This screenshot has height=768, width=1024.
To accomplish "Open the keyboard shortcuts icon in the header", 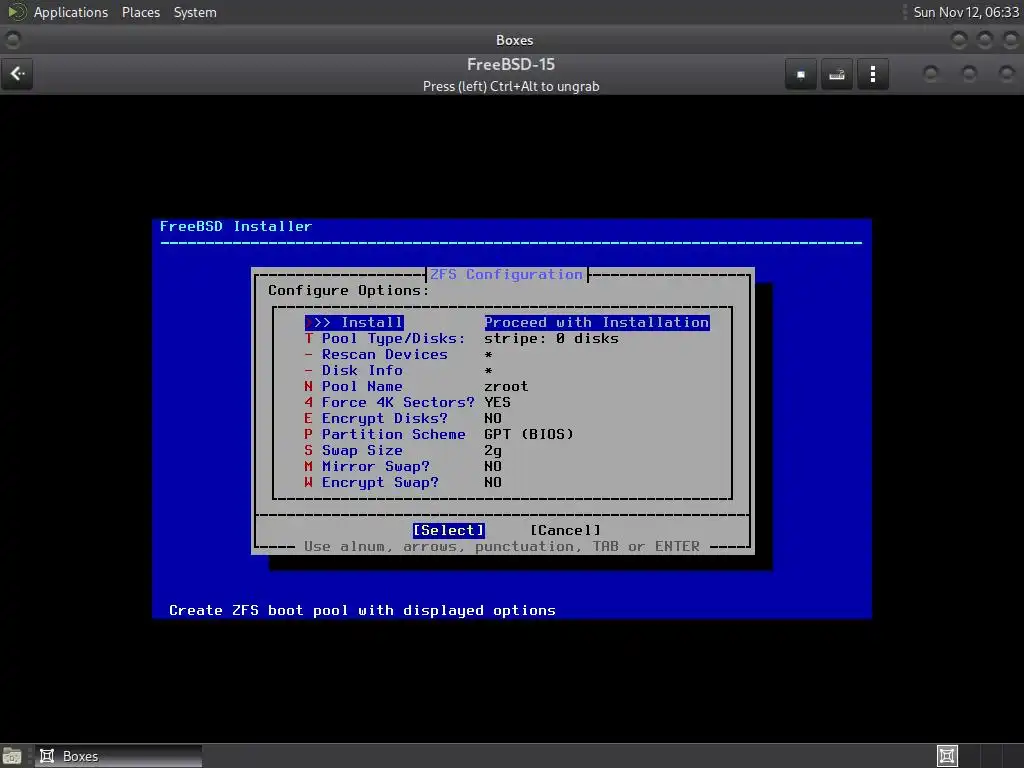I will (837, 74).
